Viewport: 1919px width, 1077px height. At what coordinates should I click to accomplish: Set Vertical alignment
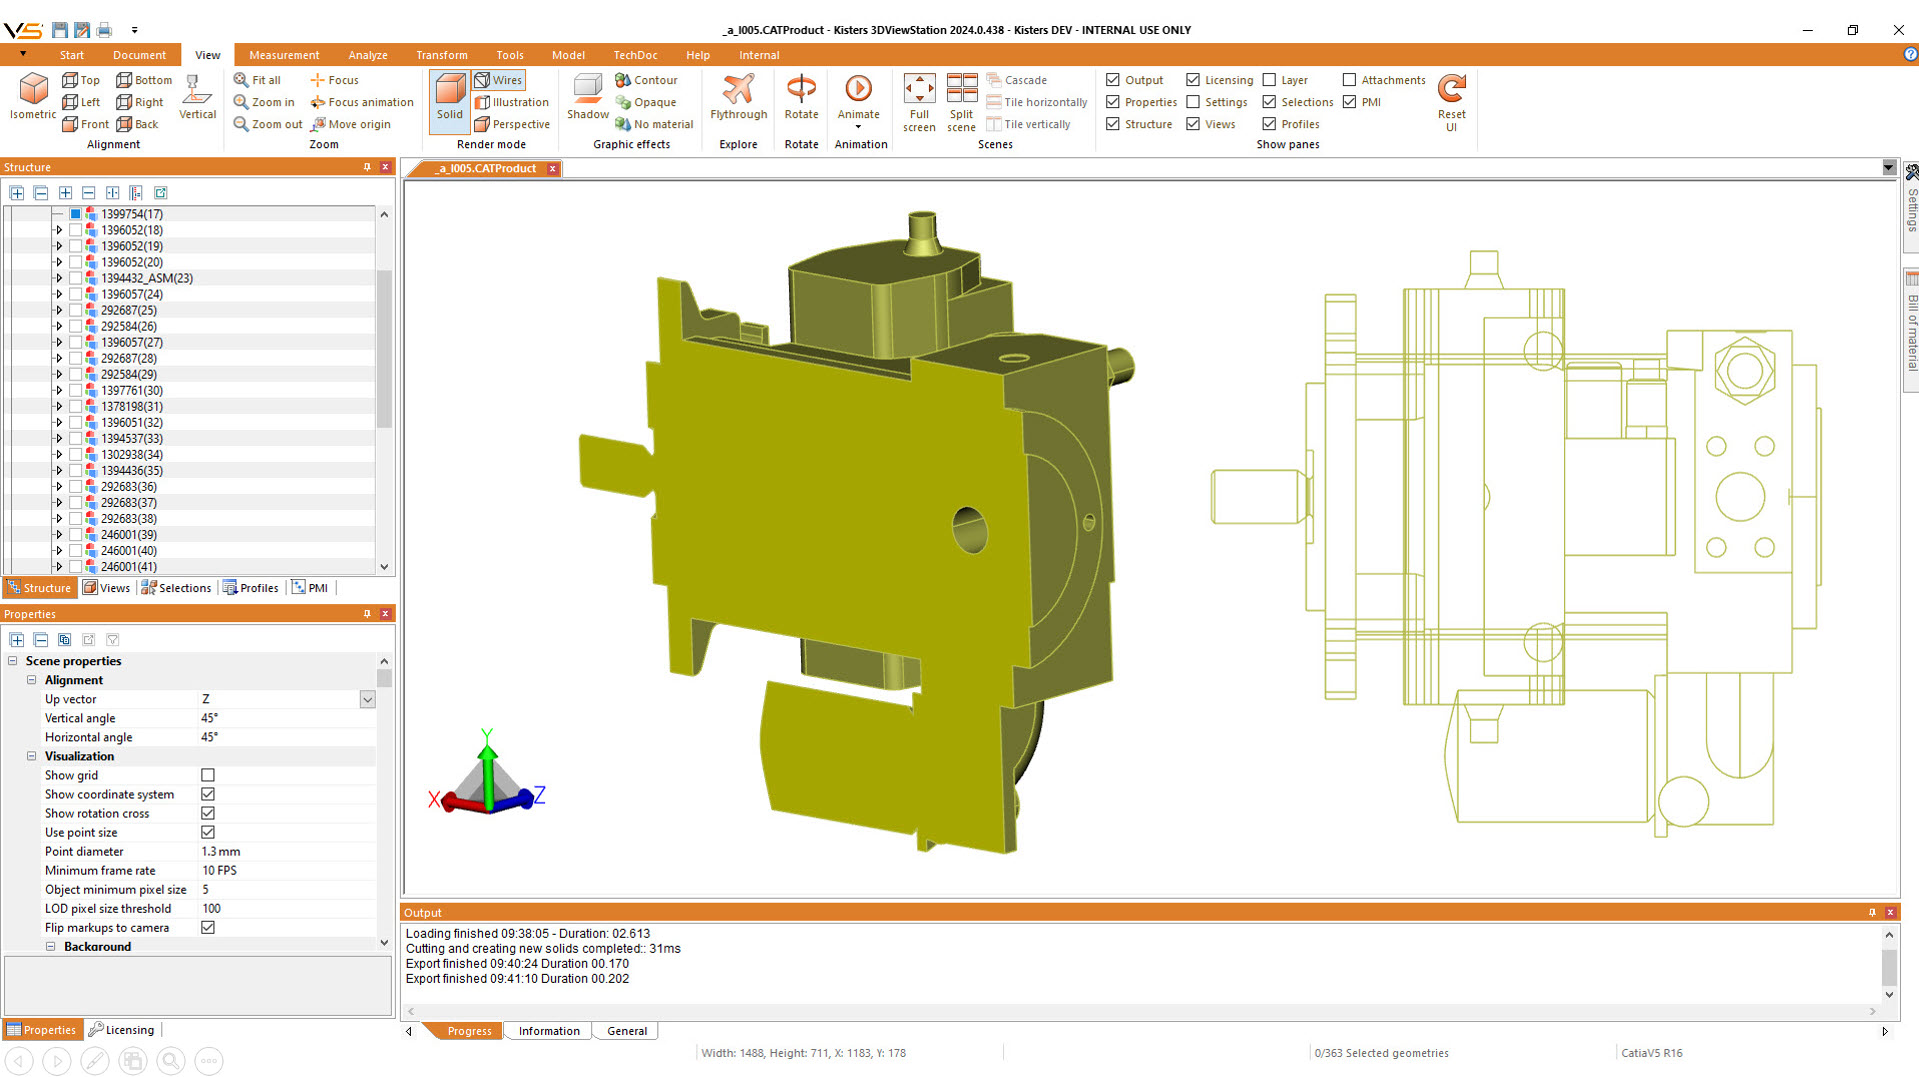click(x=197, y=96)
